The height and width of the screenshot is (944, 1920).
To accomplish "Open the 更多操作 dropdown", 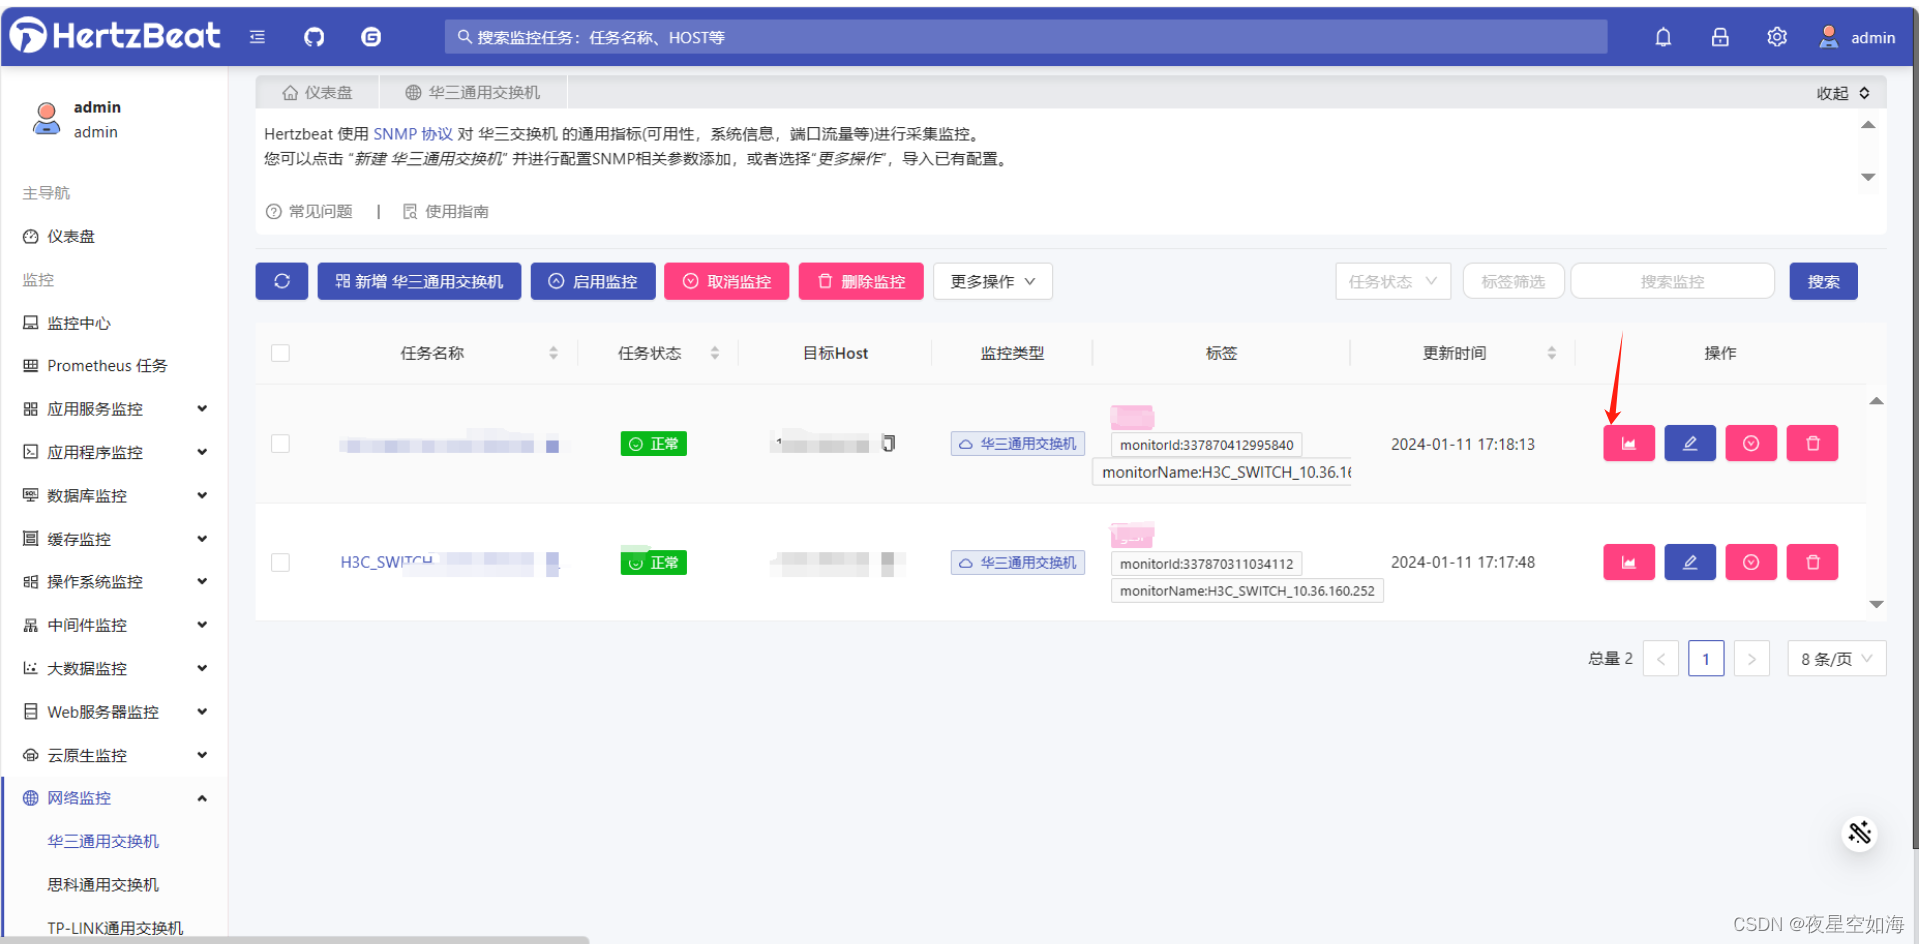I will pyautogui.click(x=992, y=281).
